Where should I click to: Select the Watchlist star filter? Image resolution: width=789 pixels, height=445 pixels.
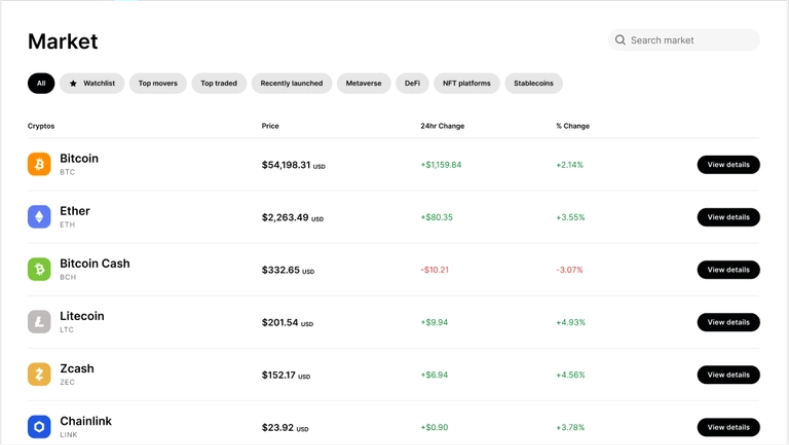[x=92, y=83]
